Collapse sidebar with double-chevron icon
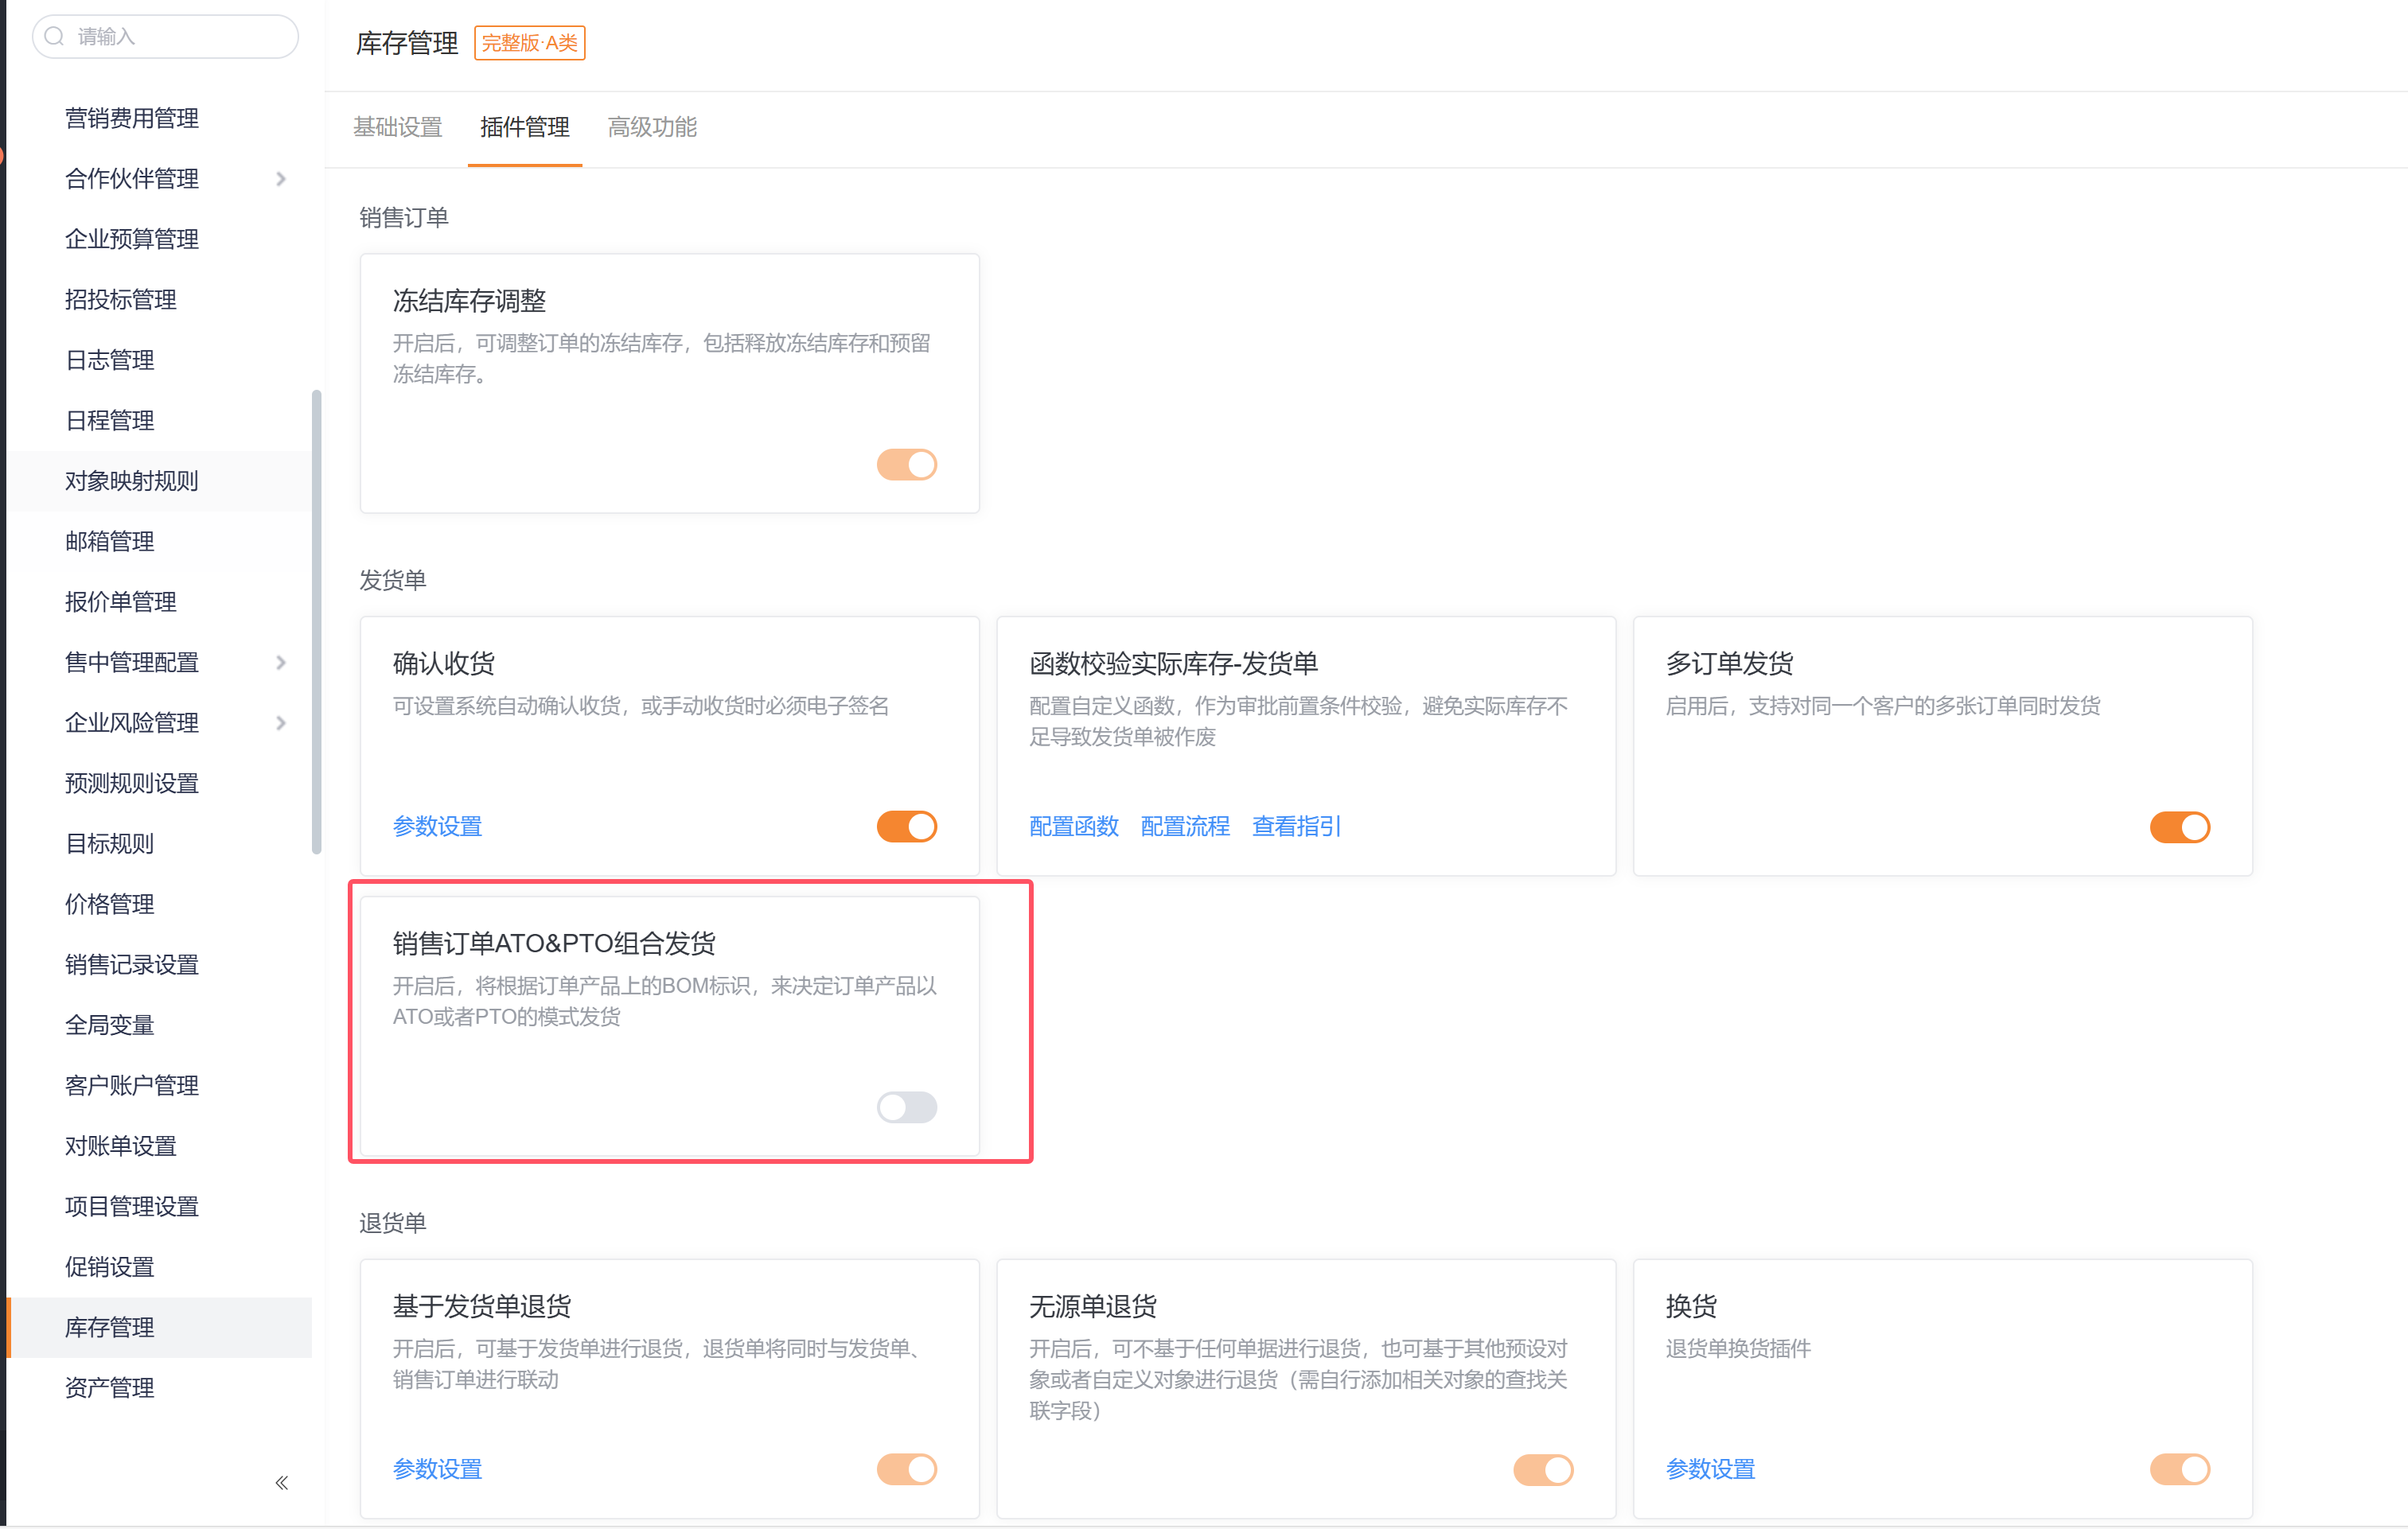The image size is (2408, 1529). pos(282,1482)
